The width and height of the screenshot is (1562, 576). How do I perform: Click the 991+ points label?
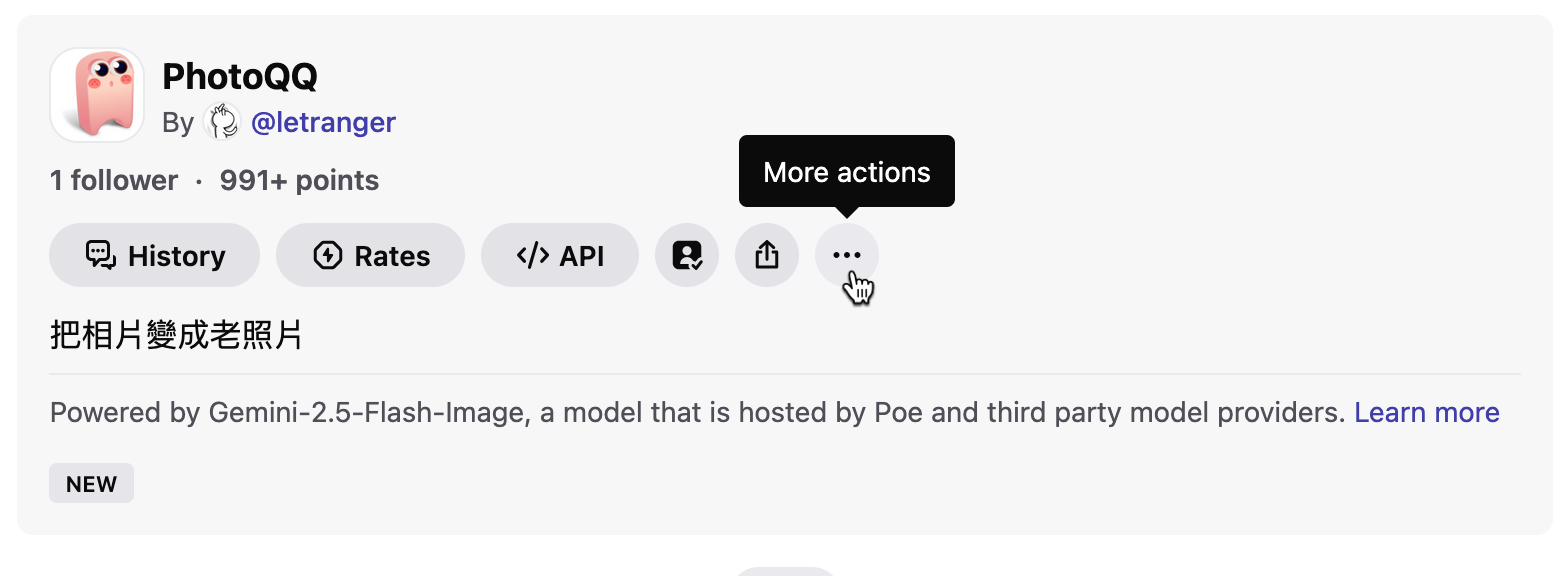299,180
